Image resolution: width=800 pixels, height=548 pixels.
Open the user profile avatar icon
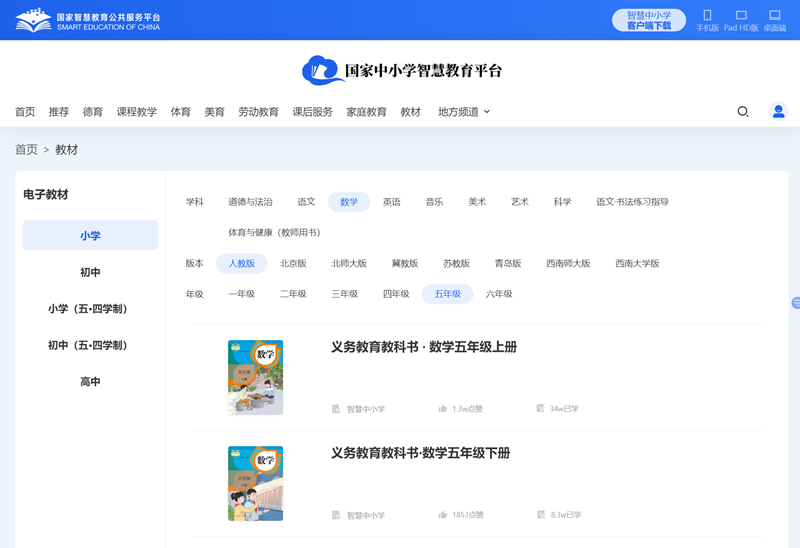tap(779, 111)
